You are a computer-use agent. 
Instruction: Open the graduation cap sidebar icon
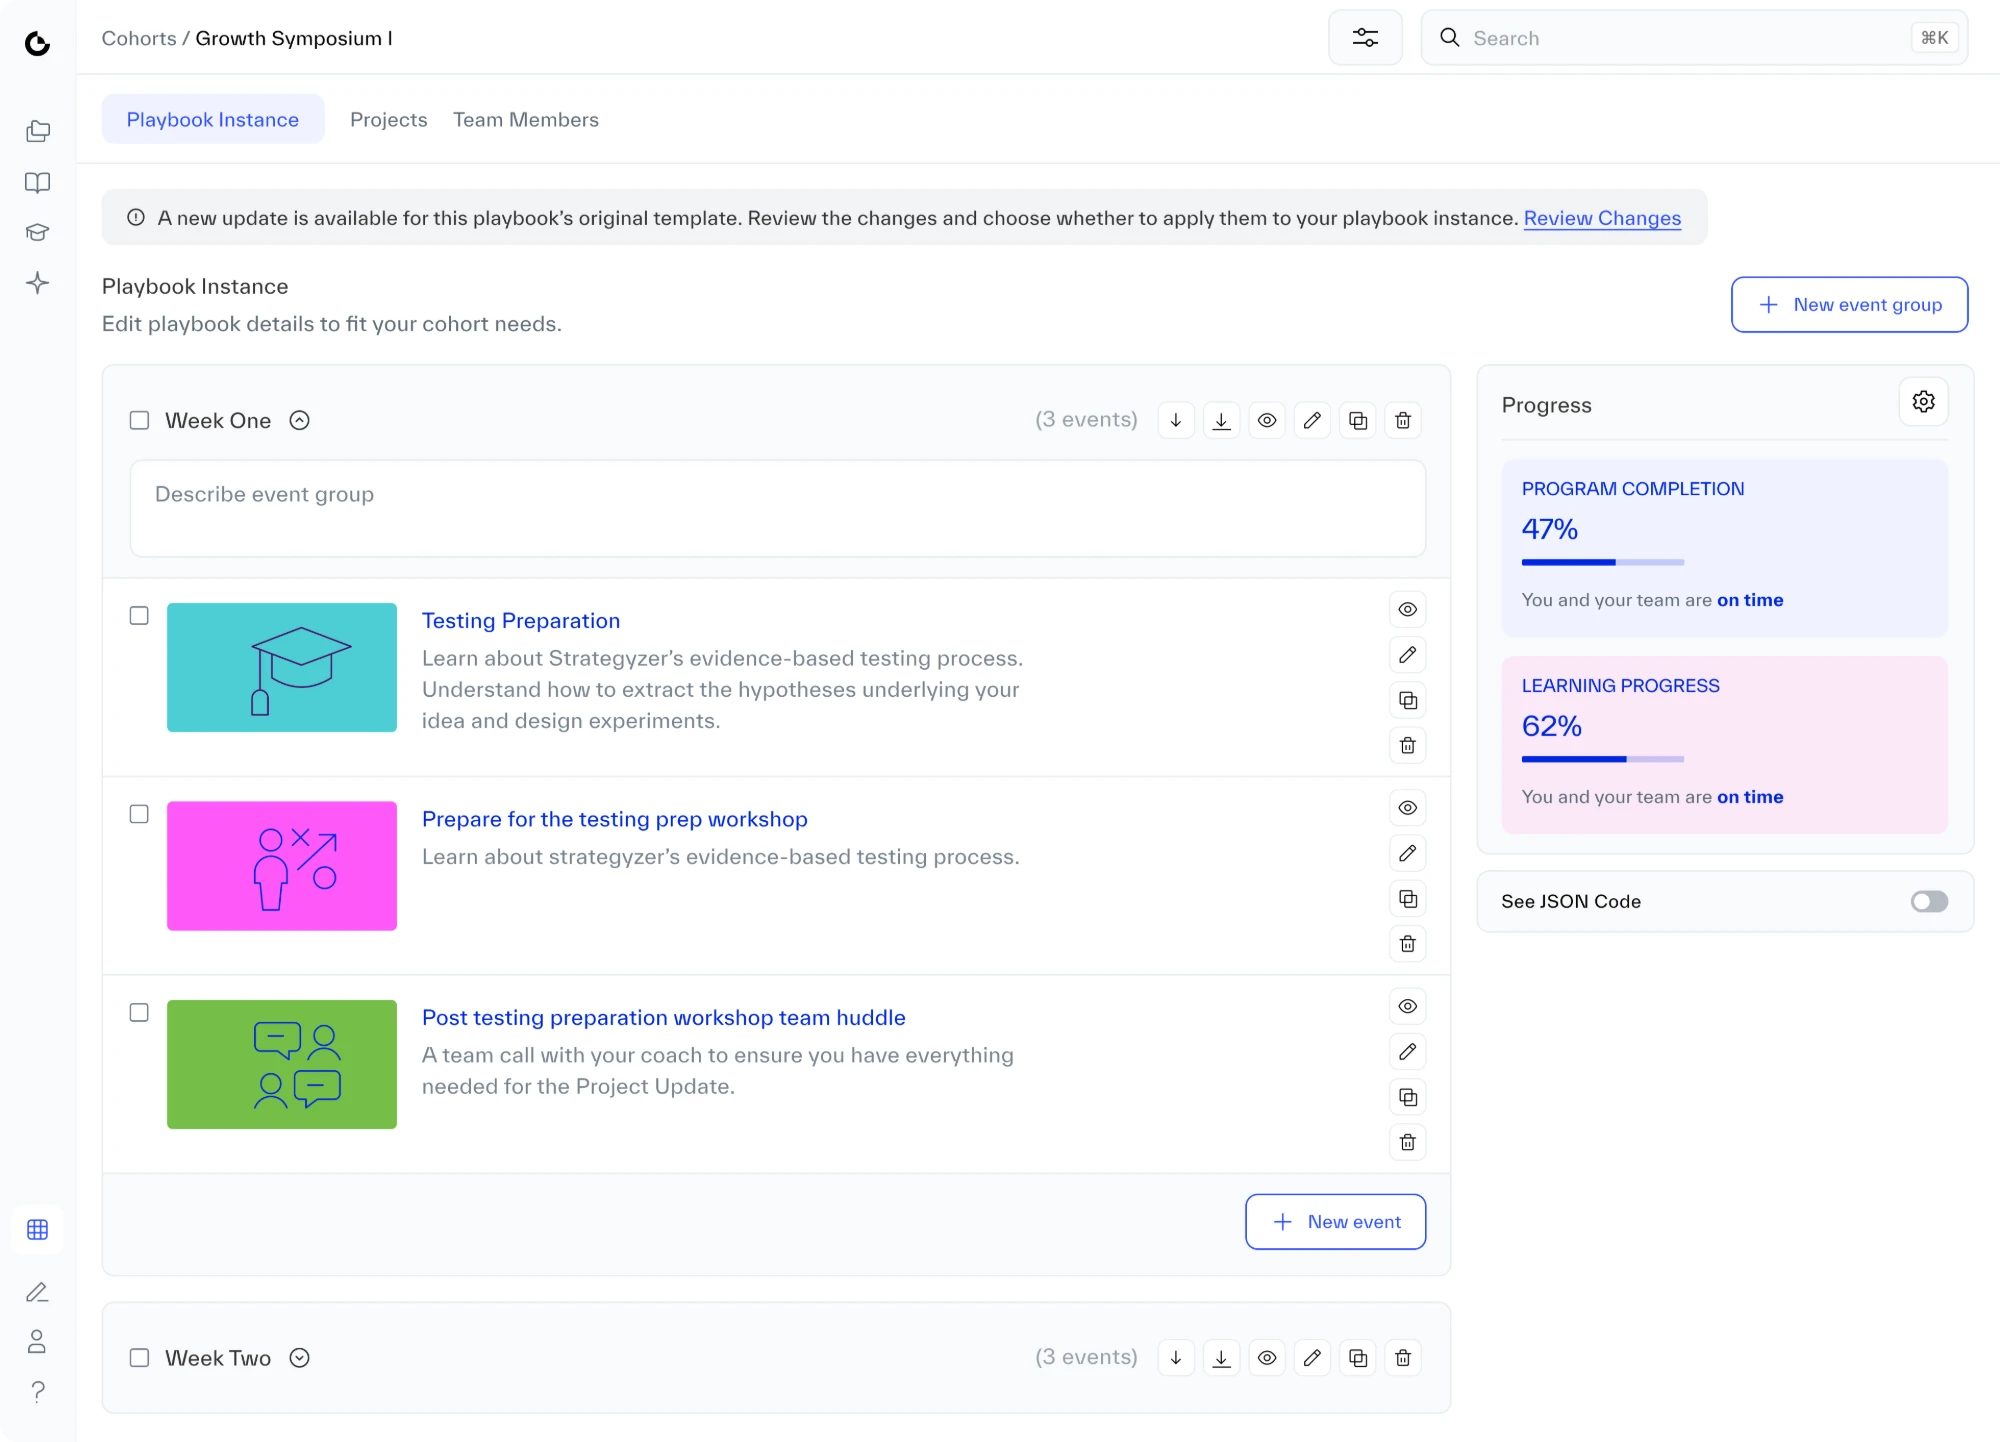(x=37, y=232)
